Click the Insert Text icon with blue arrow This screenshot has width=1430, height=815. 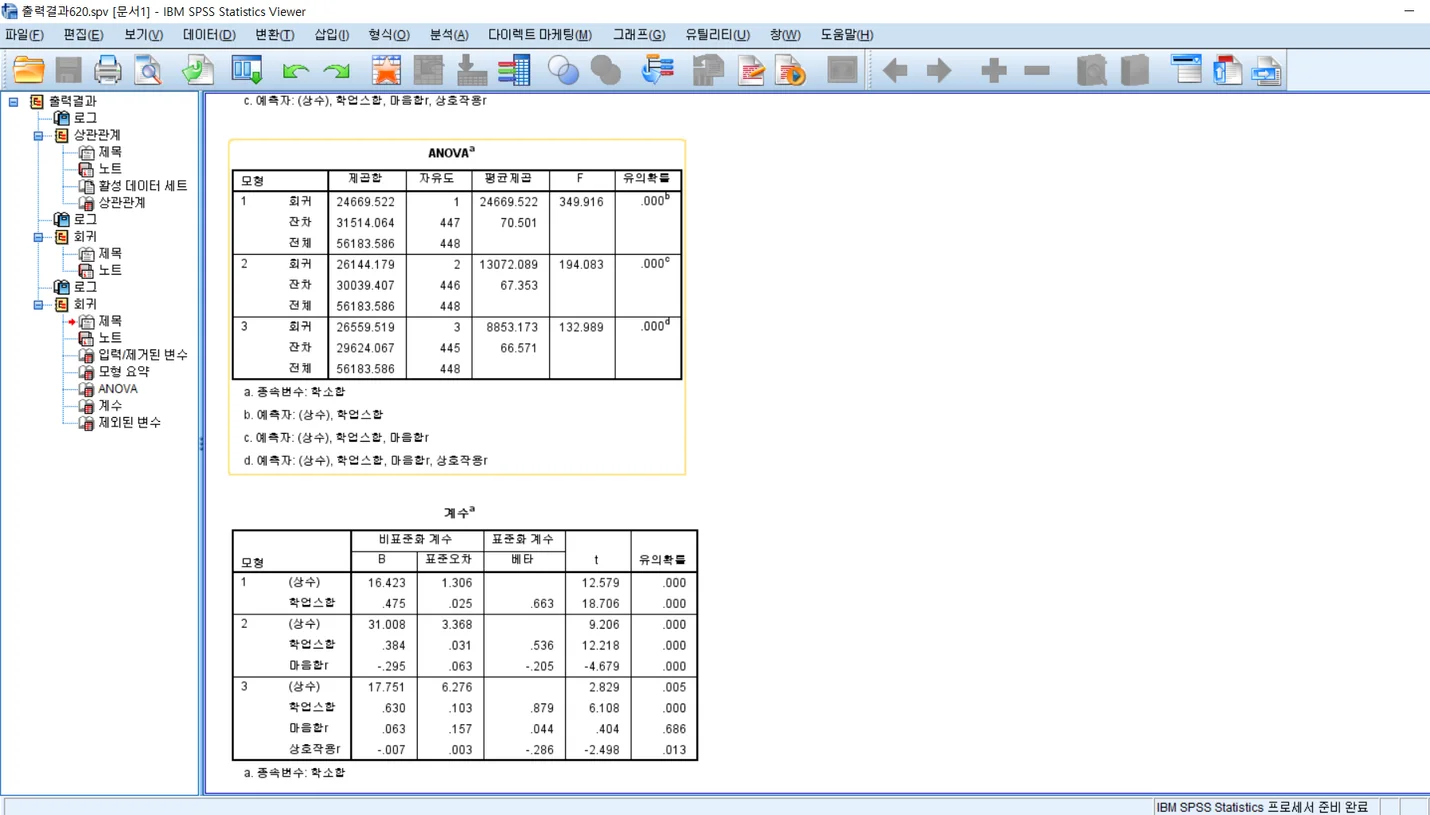coord(1267,70)
